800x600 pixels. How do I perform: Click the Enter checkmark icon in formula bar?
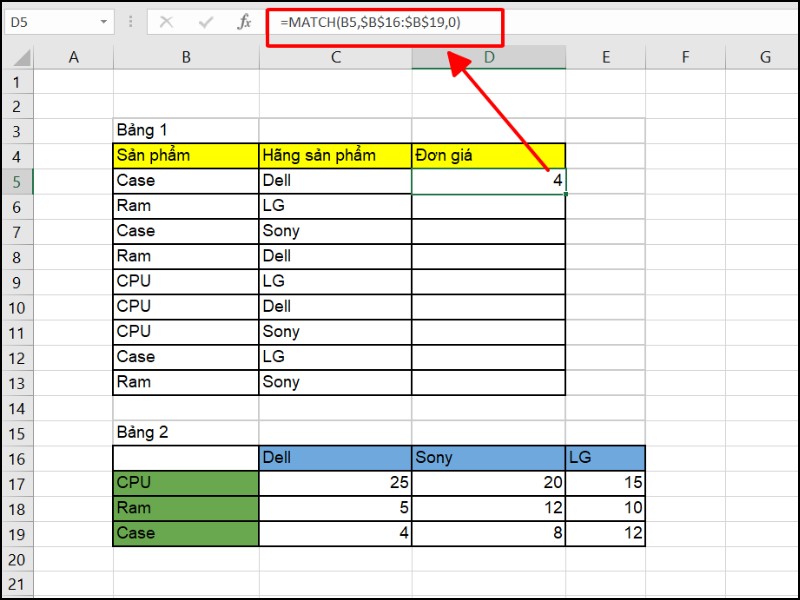(x=206, y=22)
